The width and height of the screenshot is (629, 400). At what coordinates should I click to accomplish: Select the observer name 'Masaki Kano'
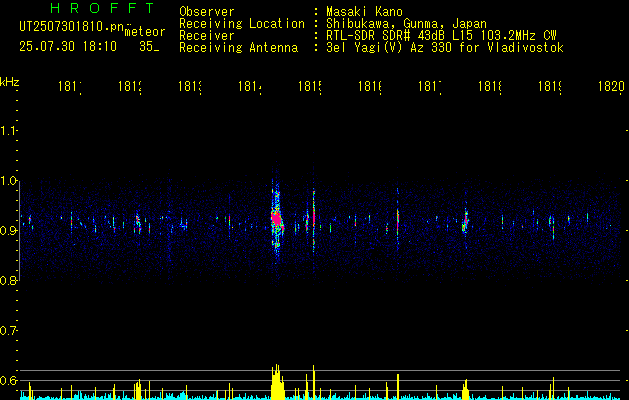pos(364,11)
